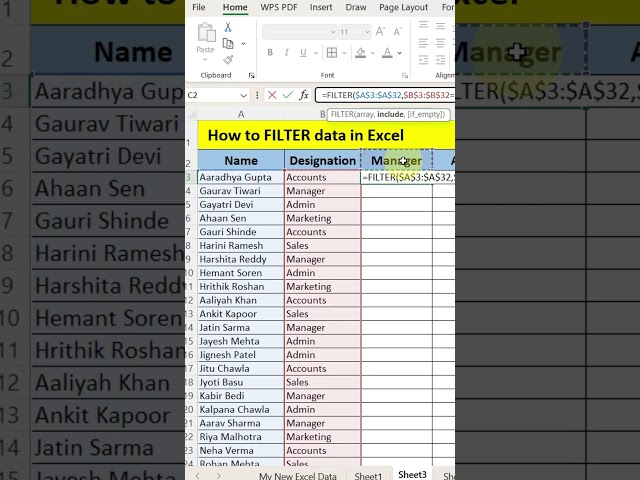This screenshot has width=640, height=480.
Task: Open the WPS PDF ribbon tab
Action: click(279, 7)
